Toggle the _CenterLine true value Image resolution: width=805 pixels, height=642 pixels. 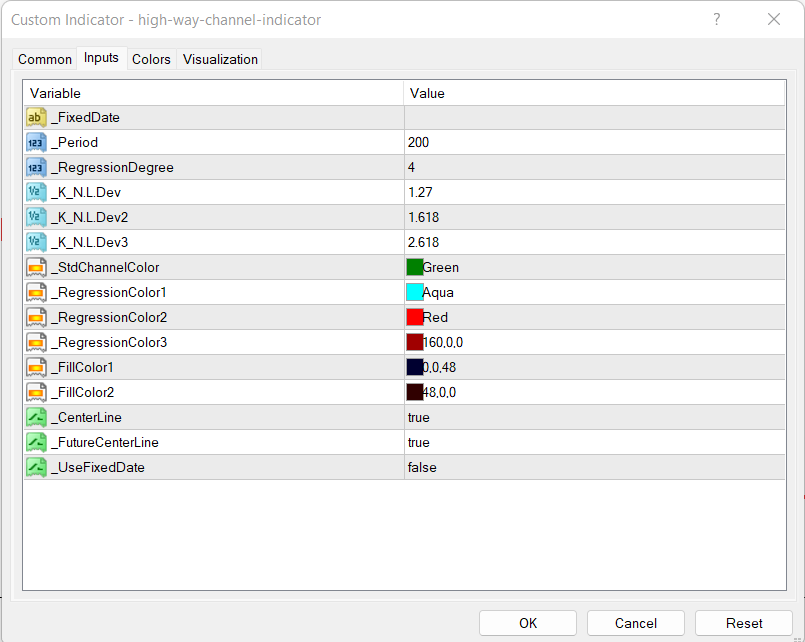[418, 418]
